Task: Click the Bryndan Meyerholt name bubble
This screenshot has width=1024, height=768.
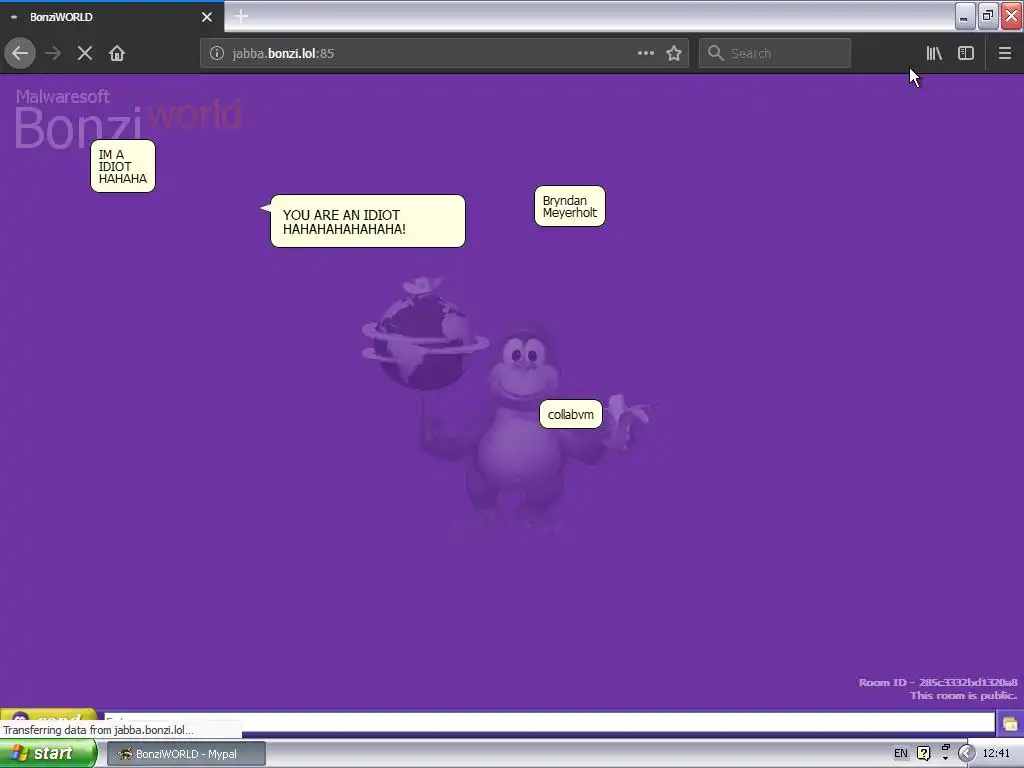Action: [x=569, y=206]
